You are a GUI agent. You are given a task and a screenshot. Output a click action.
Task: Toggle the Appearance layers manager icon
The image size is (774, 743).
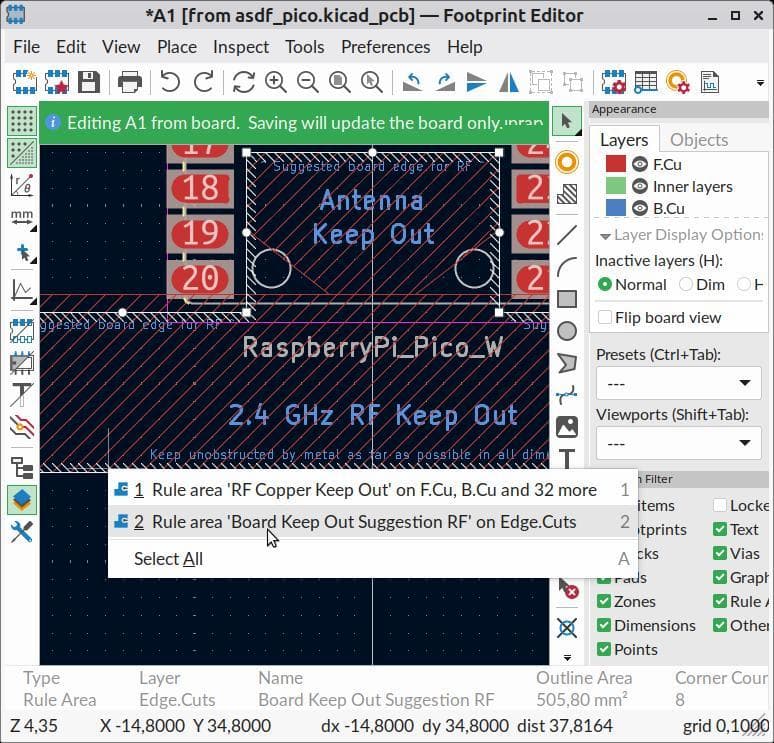coord(22,500)
